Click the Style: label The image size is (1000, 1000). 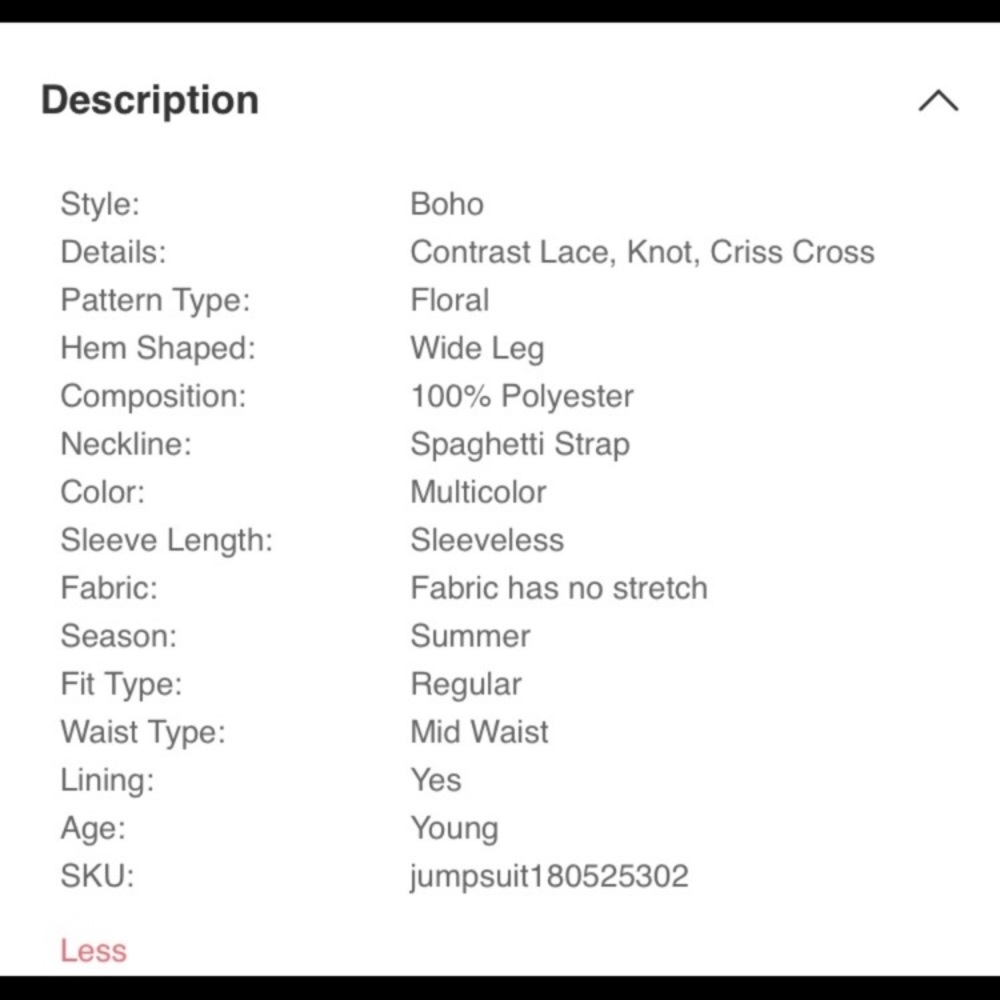tap(100, 204)
